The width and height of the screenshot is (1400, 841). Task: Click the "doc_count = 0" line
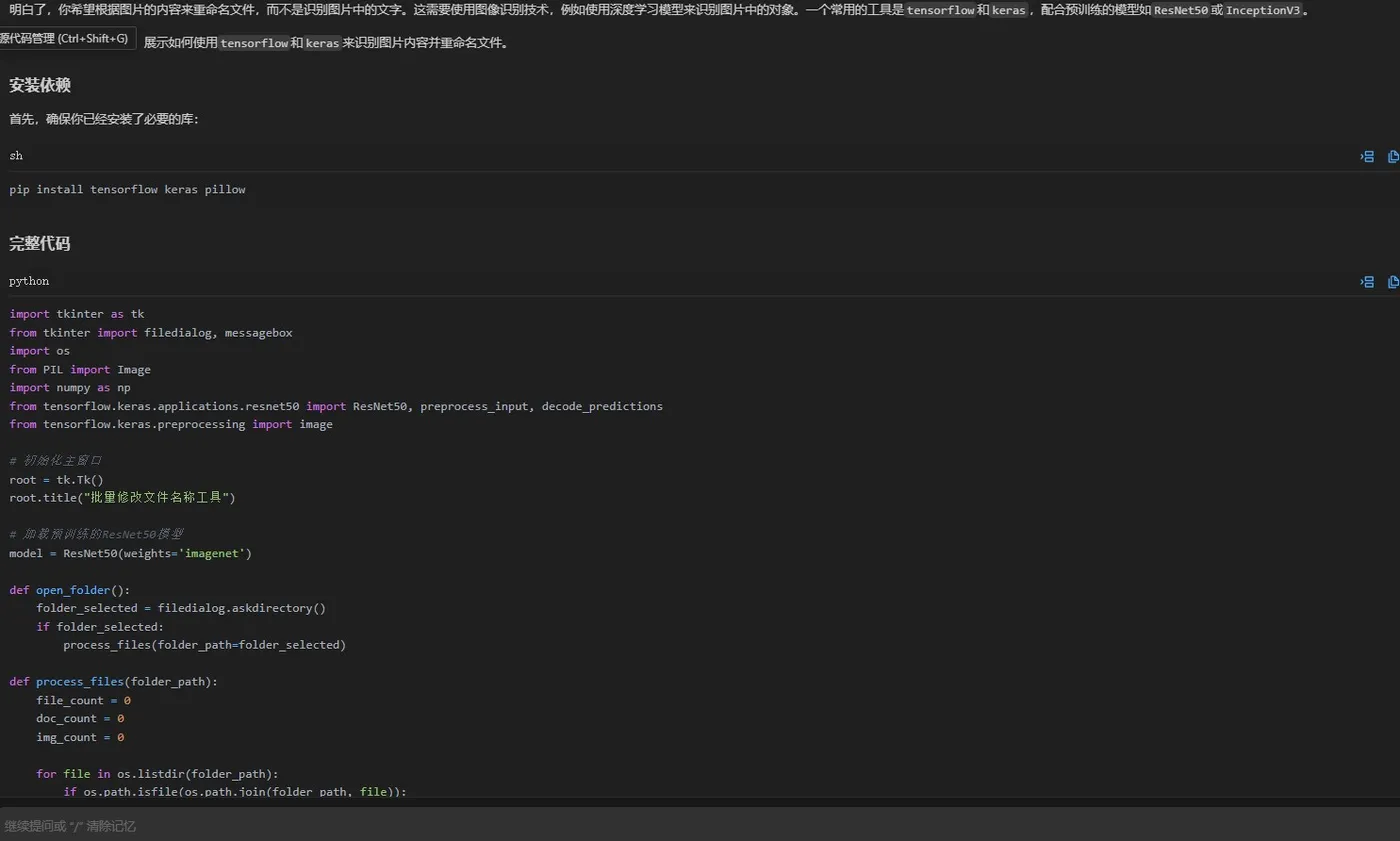click(x=80, y=718)
